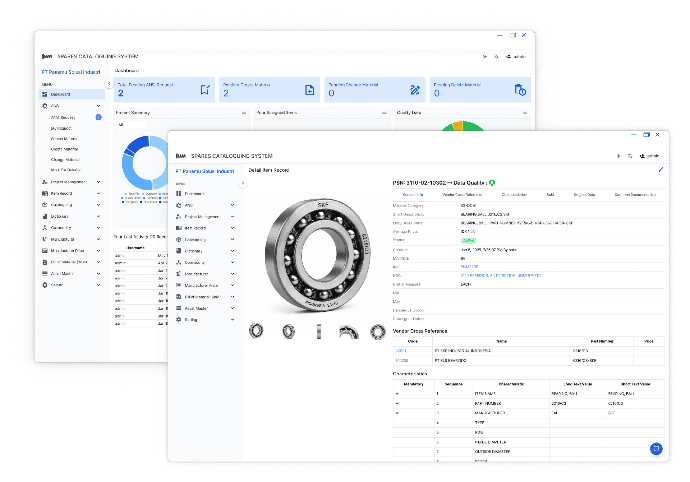Select the side-view bearing thumbnail
This screenshot has height=482, width=690.
click(x=319, y=331)
